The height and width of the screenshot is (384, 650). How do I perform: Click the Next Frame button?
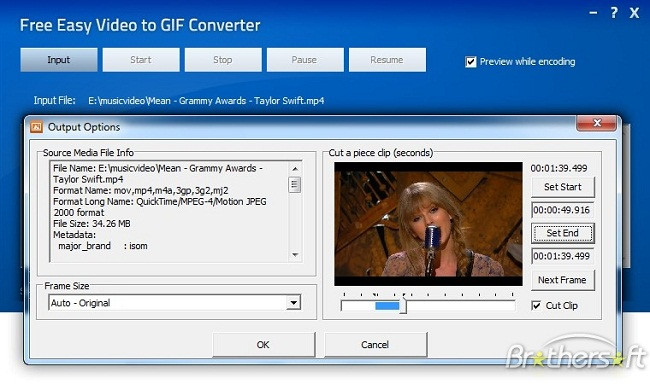(563, 280)
